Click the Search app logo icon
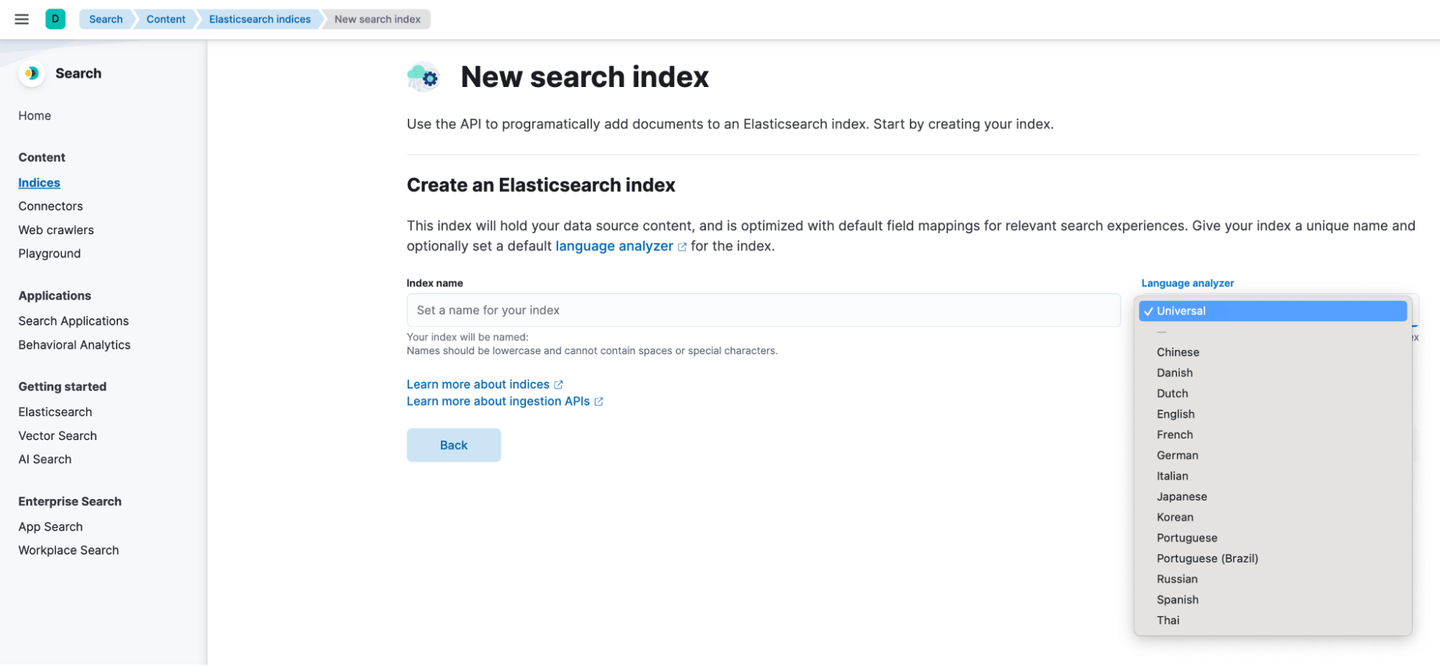 [32, 73]
